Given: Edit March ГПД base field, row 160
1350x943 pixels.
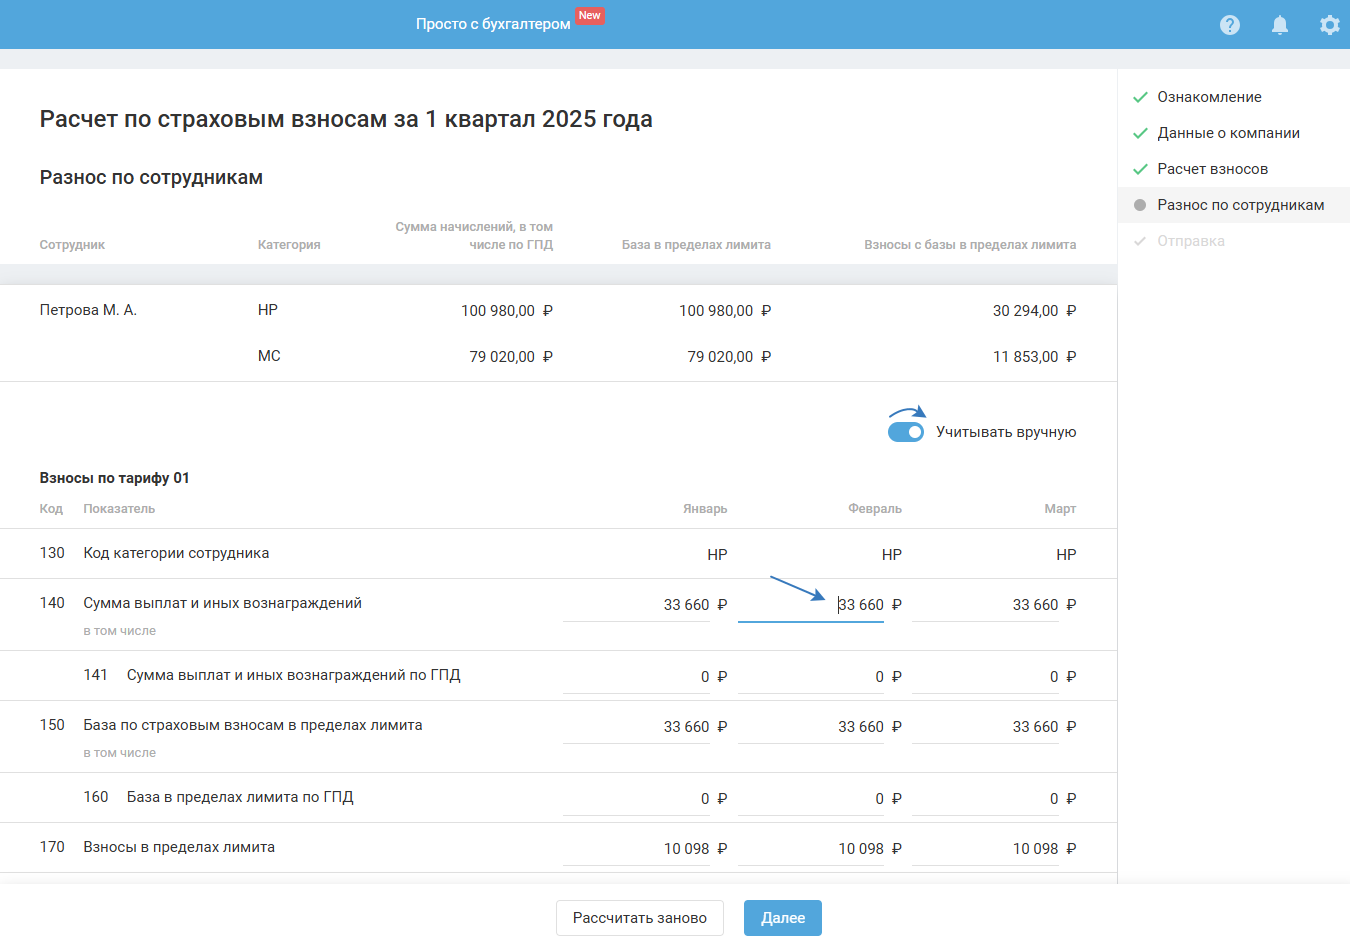Looking at the screenshot, I should coord(985,799).
